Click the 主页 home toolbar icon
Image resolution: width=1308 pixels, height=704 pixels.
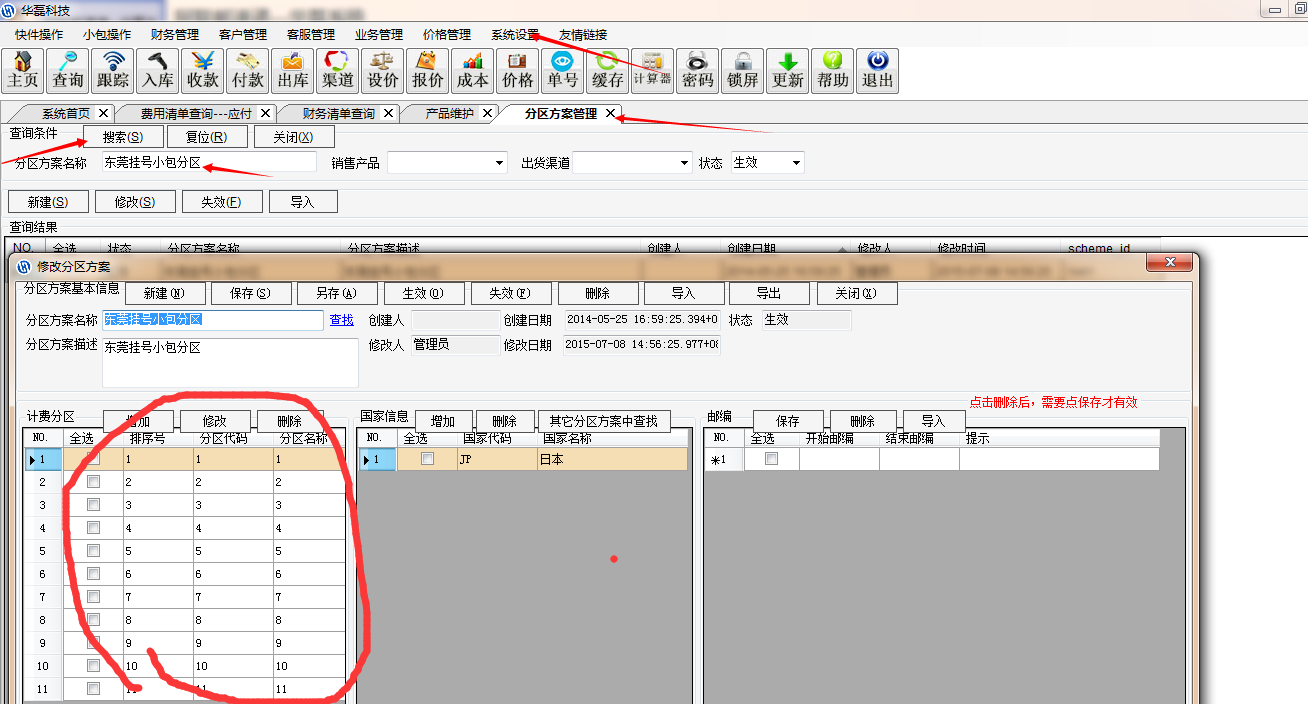click(23, 71)
